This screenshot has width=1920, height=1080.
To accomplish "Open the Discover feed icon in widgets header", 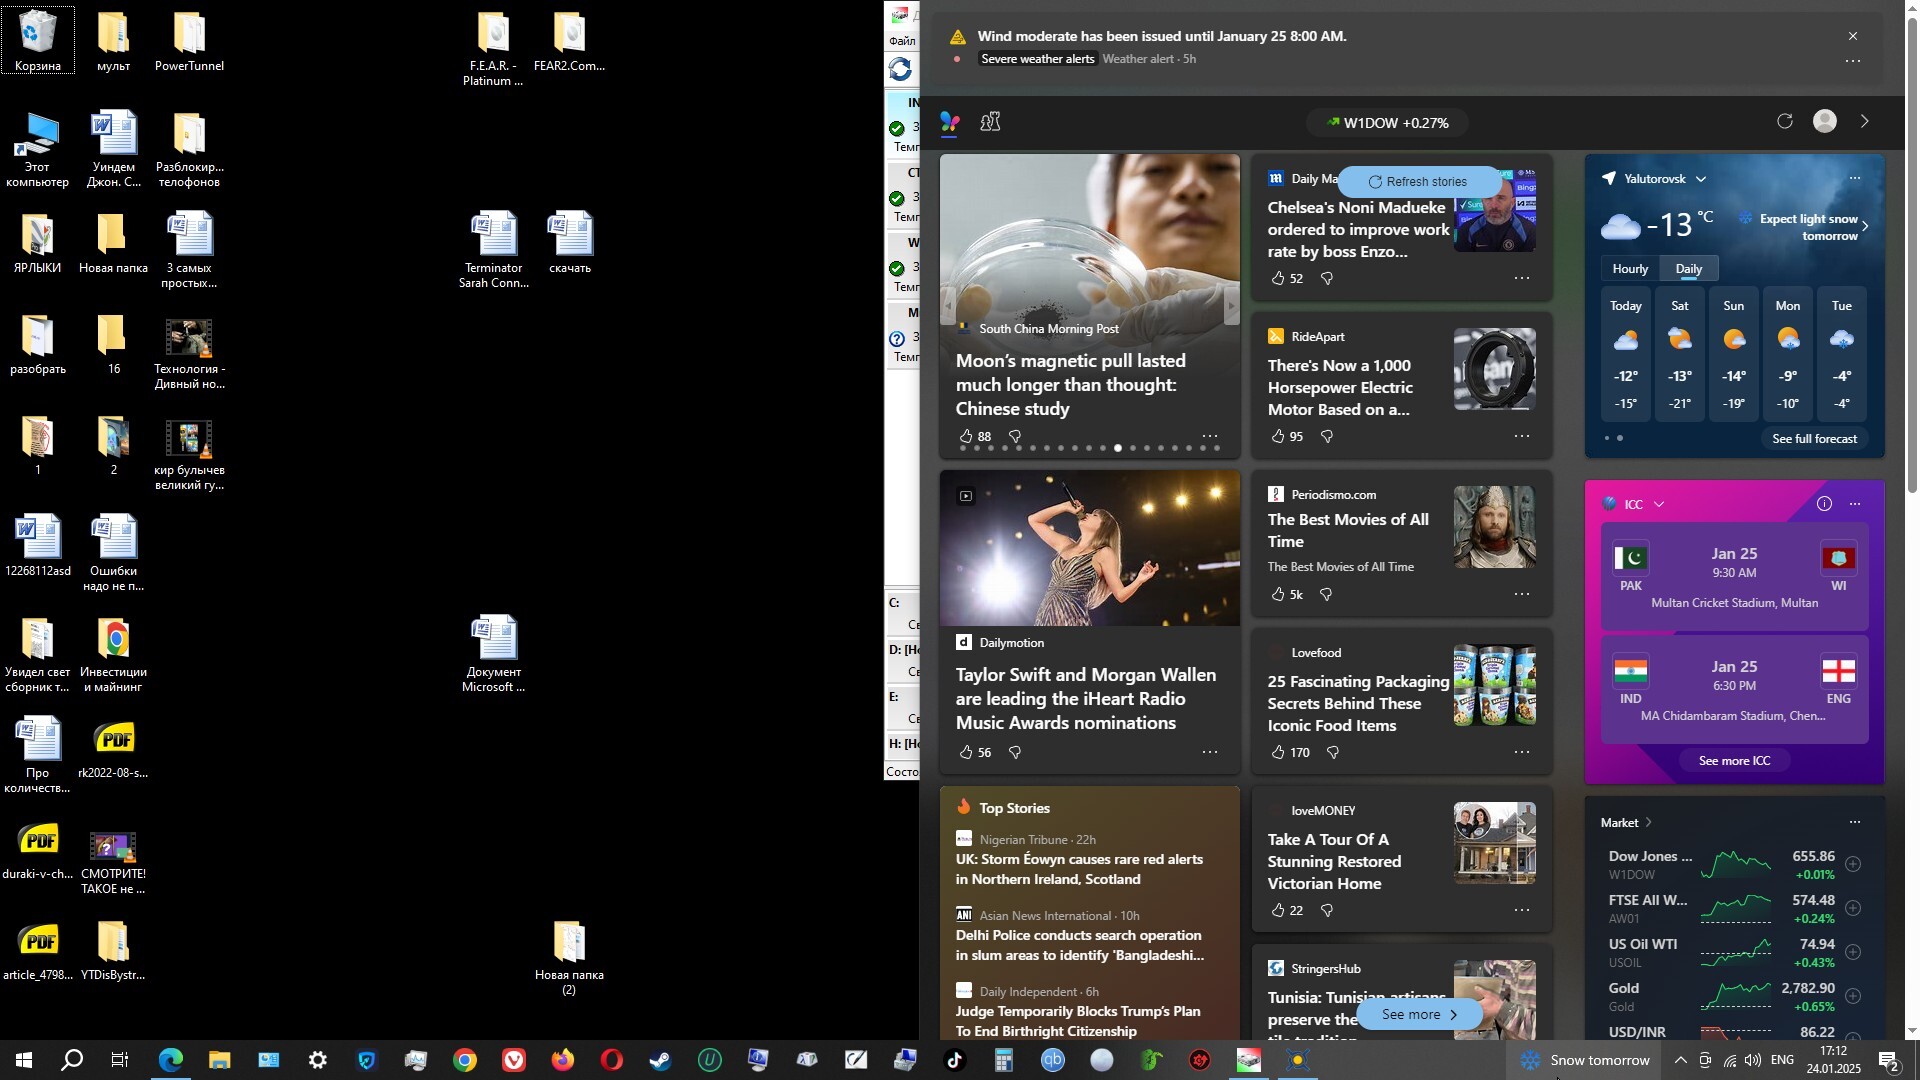I will [950, 122].
